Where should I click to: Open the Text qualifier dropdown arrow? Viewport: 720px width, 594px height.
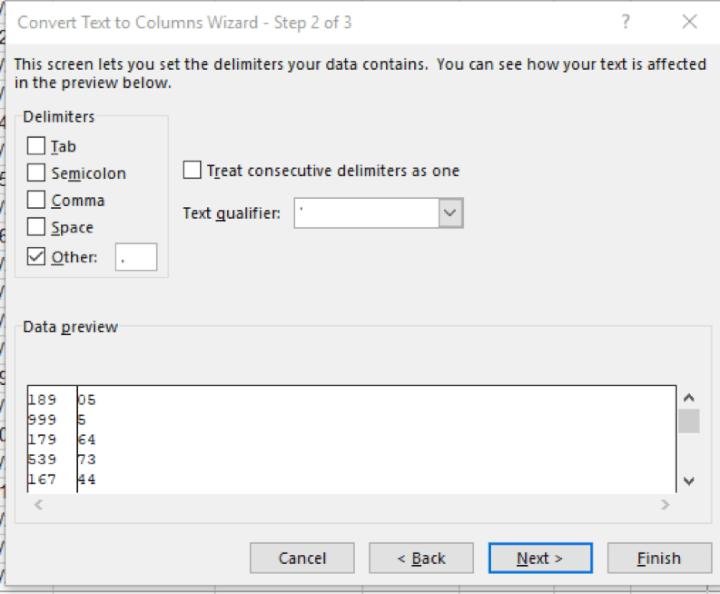coord(451,213)
